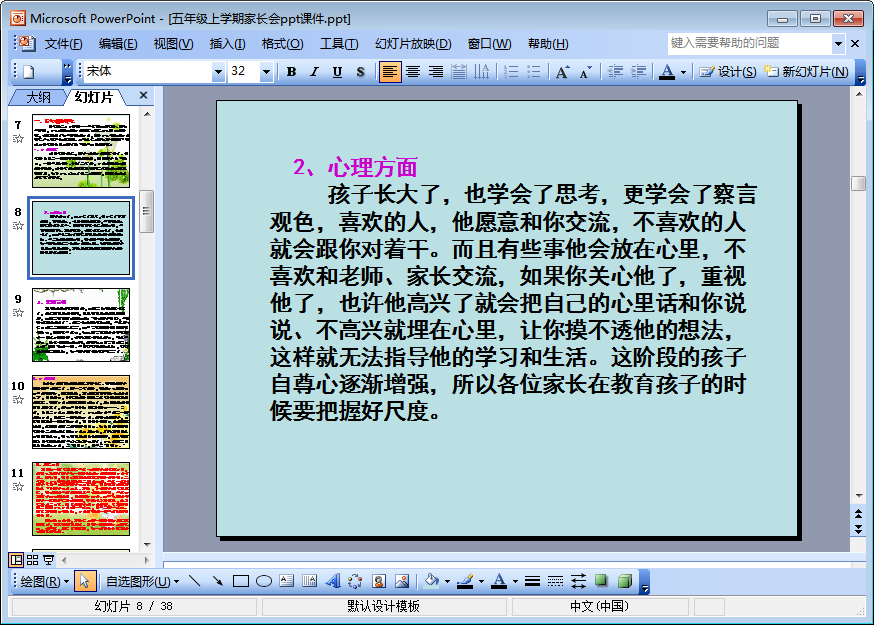Select the oval drawing tool
Screen dimensions: 874x625
coord(264,582)
